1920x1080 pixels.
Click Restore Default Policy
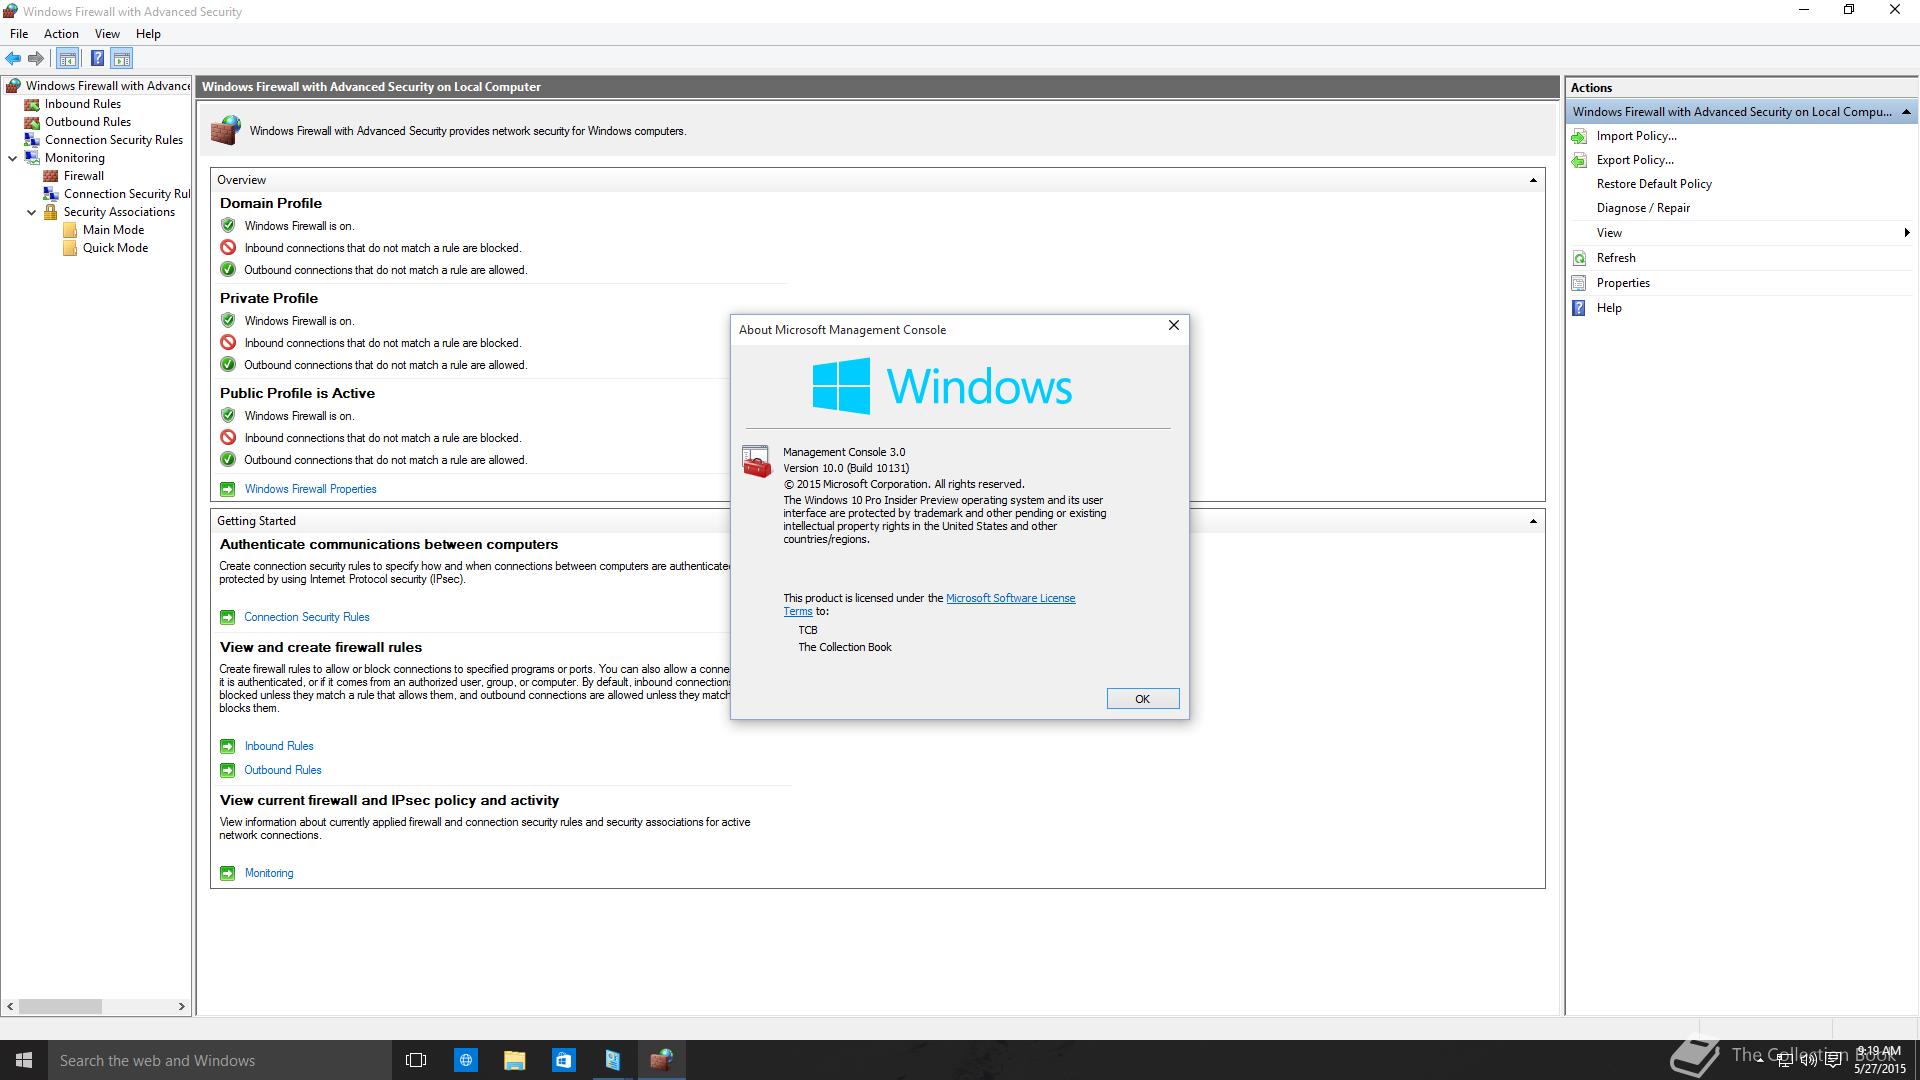point(1654,184)
